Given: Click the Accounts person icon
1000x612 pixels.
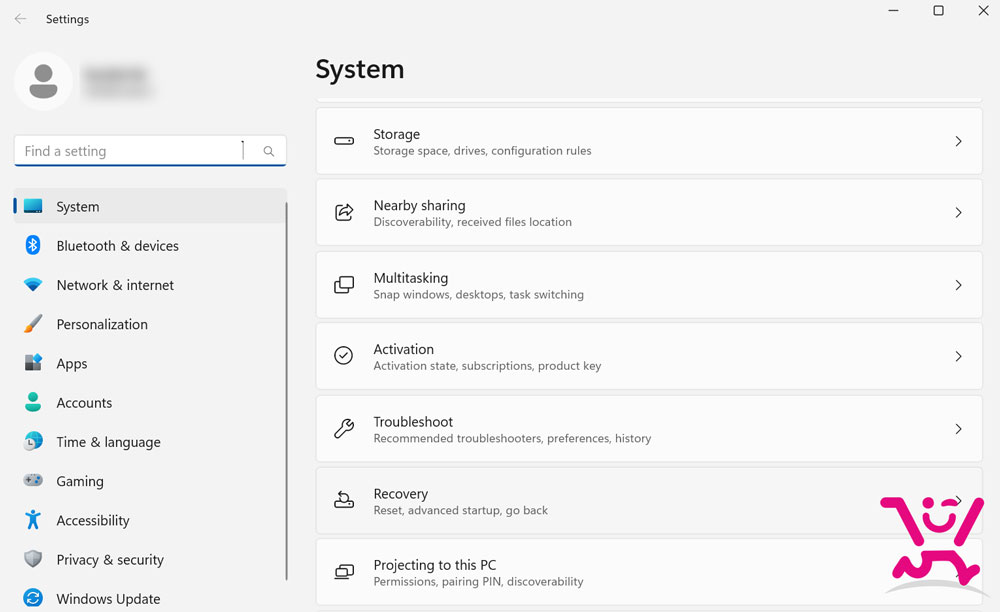Looking at the screenshot, I should pos(33,402).
